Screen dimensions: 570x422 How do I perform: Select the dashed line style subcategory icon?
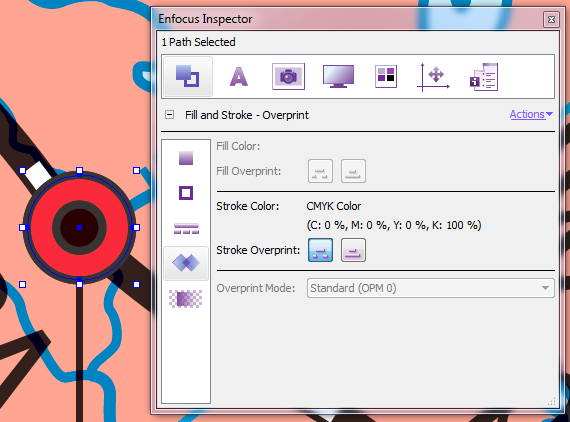186,228
